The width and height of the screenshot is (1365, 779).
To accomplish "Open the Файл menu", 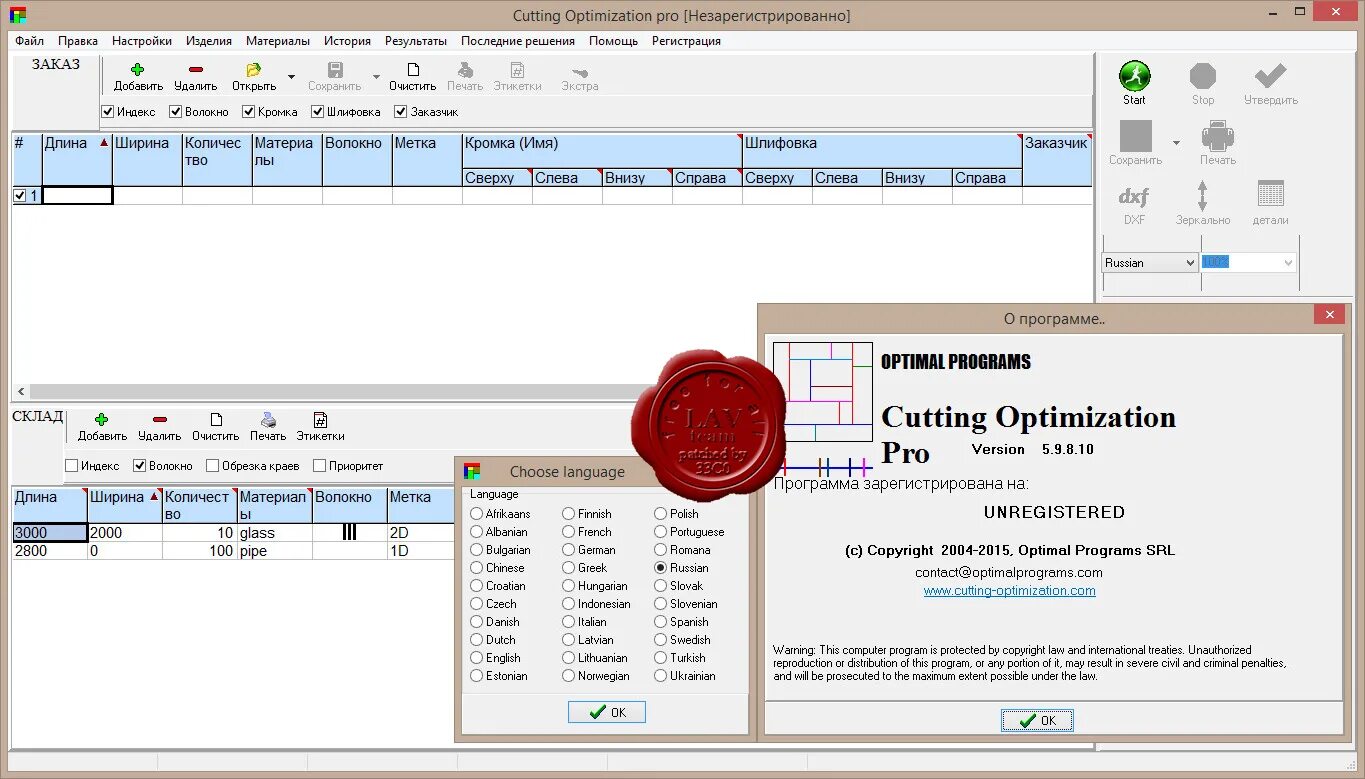I will coord(29,41).
